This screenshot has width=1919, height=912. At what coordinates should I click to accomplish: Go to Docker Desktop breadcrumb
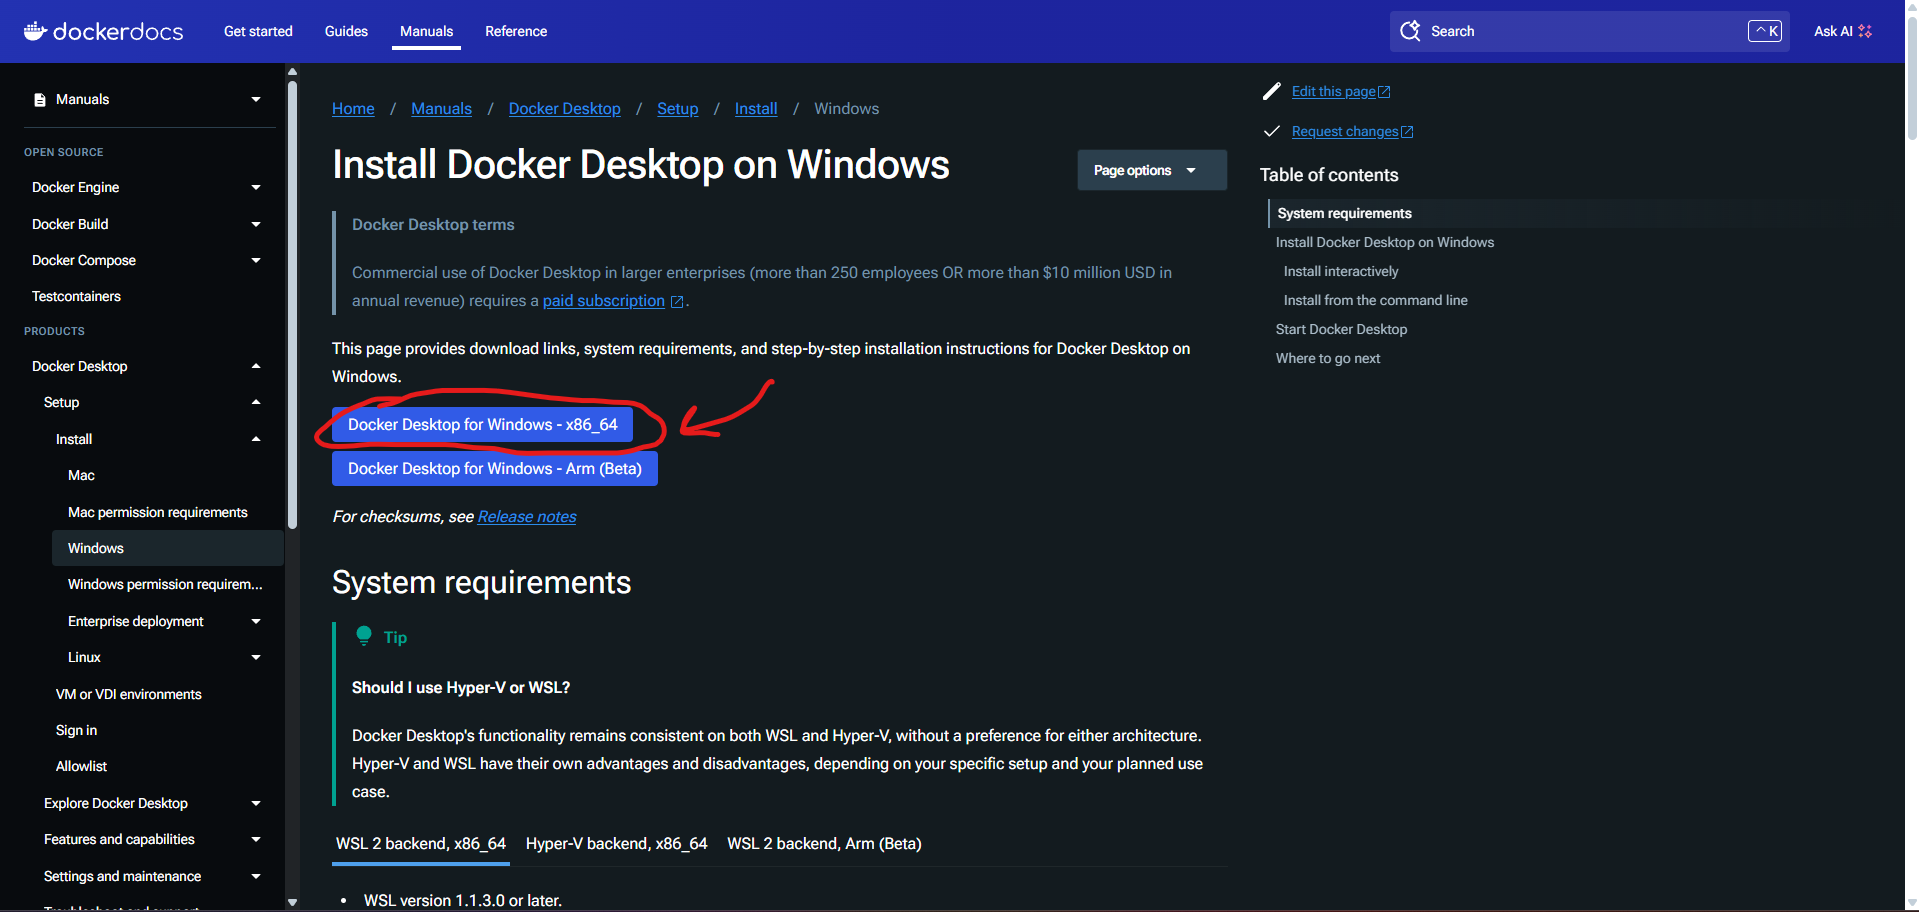[x=564, y=109]
